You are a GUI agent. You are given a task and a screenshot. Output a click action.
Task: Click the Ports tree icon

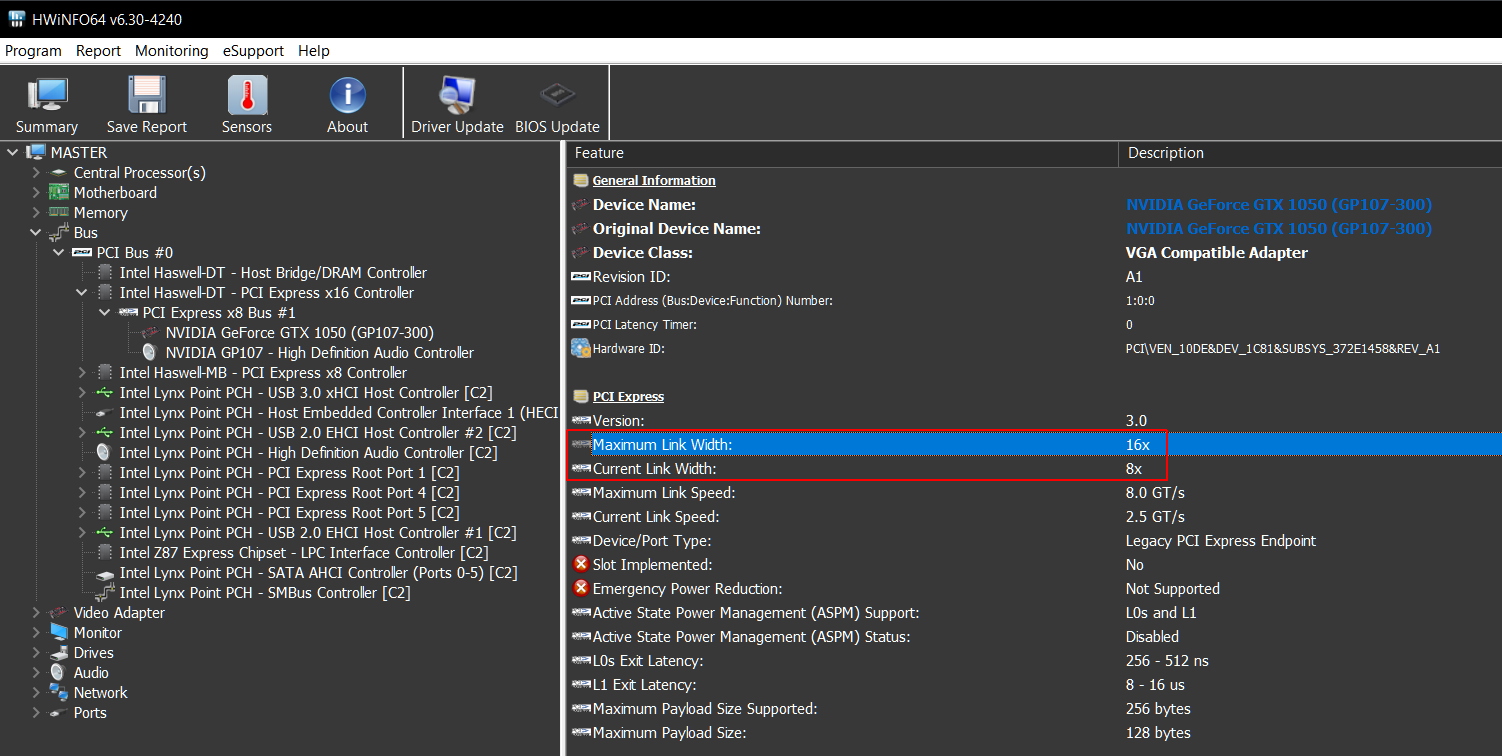pyautogui.click(x=59, y=712)
